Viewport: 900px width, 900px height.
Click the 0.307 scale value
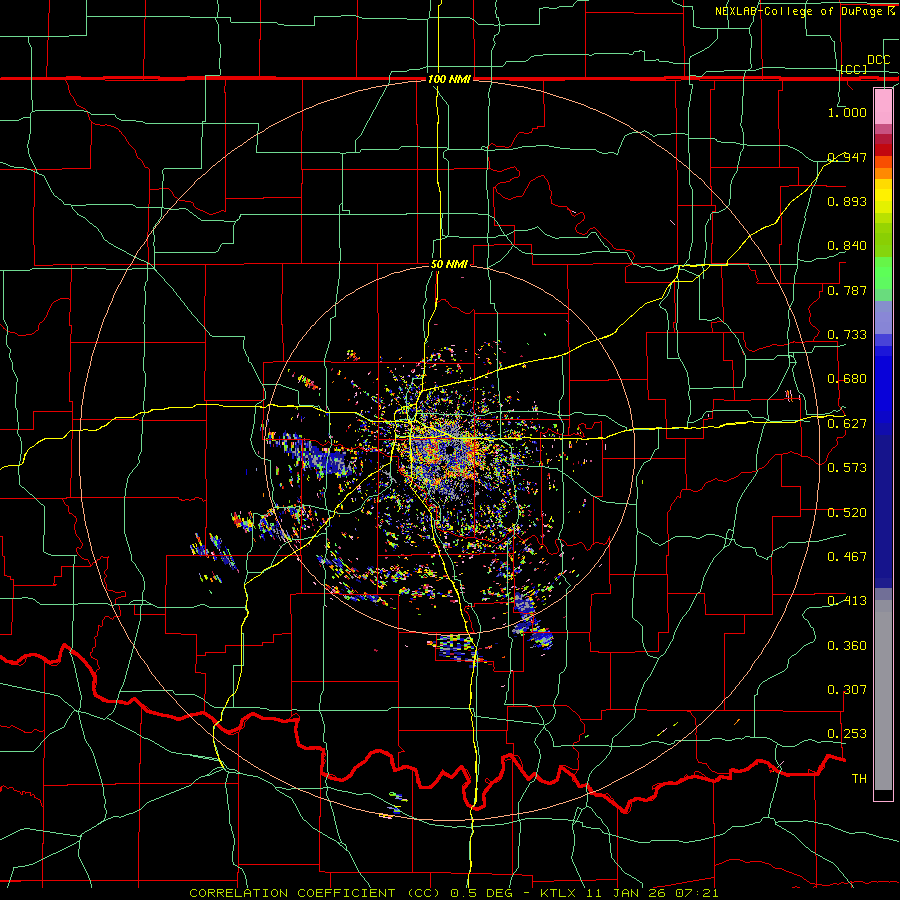pos(847,690)
